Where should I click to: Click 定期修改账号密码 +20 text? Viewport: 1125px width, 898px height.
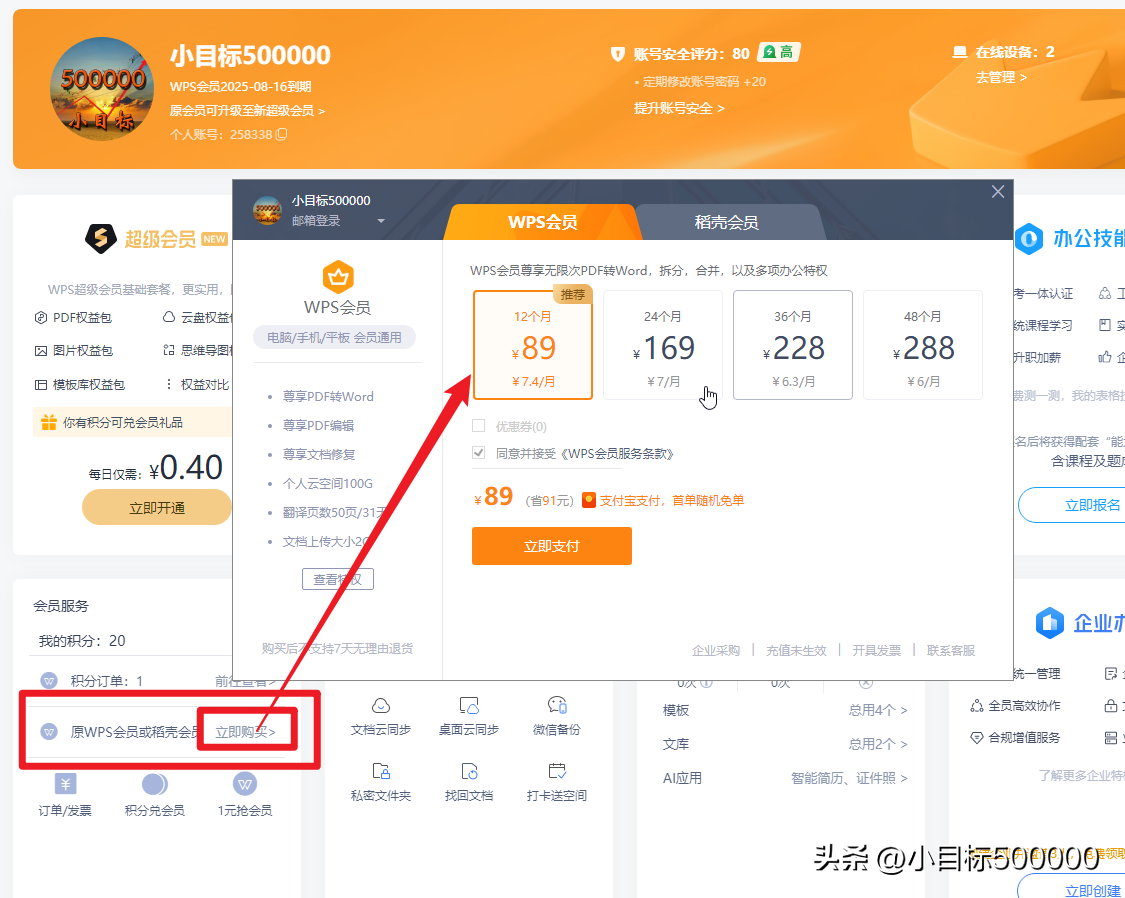click(704, 82)
